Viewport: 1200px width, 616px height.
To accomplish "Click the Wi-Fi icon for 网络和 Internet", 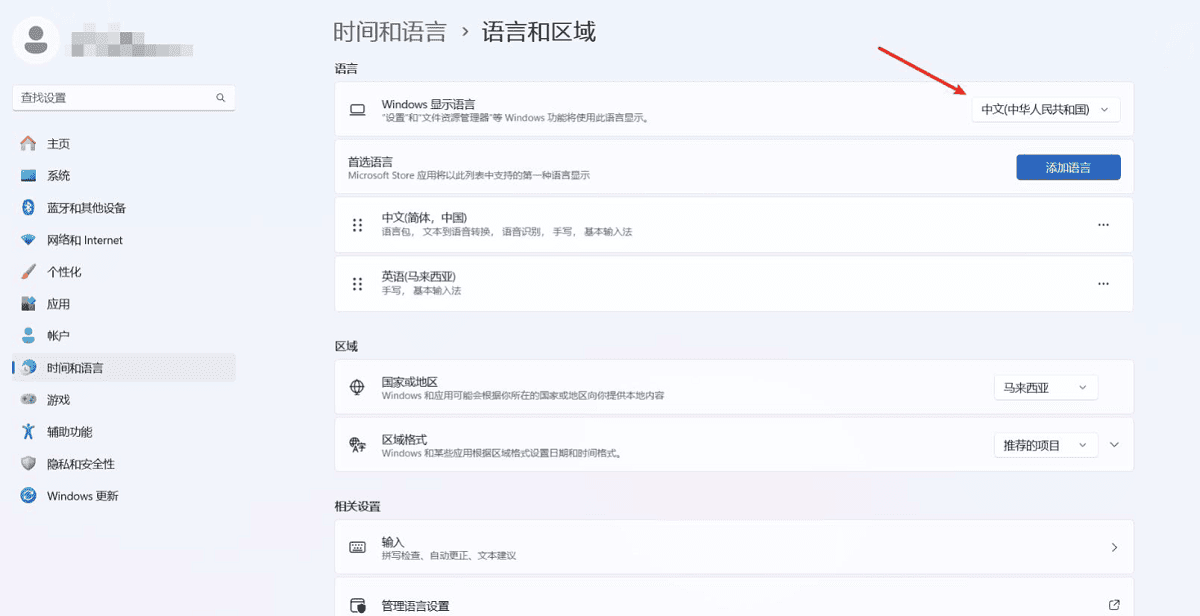I will coord(28,240).
